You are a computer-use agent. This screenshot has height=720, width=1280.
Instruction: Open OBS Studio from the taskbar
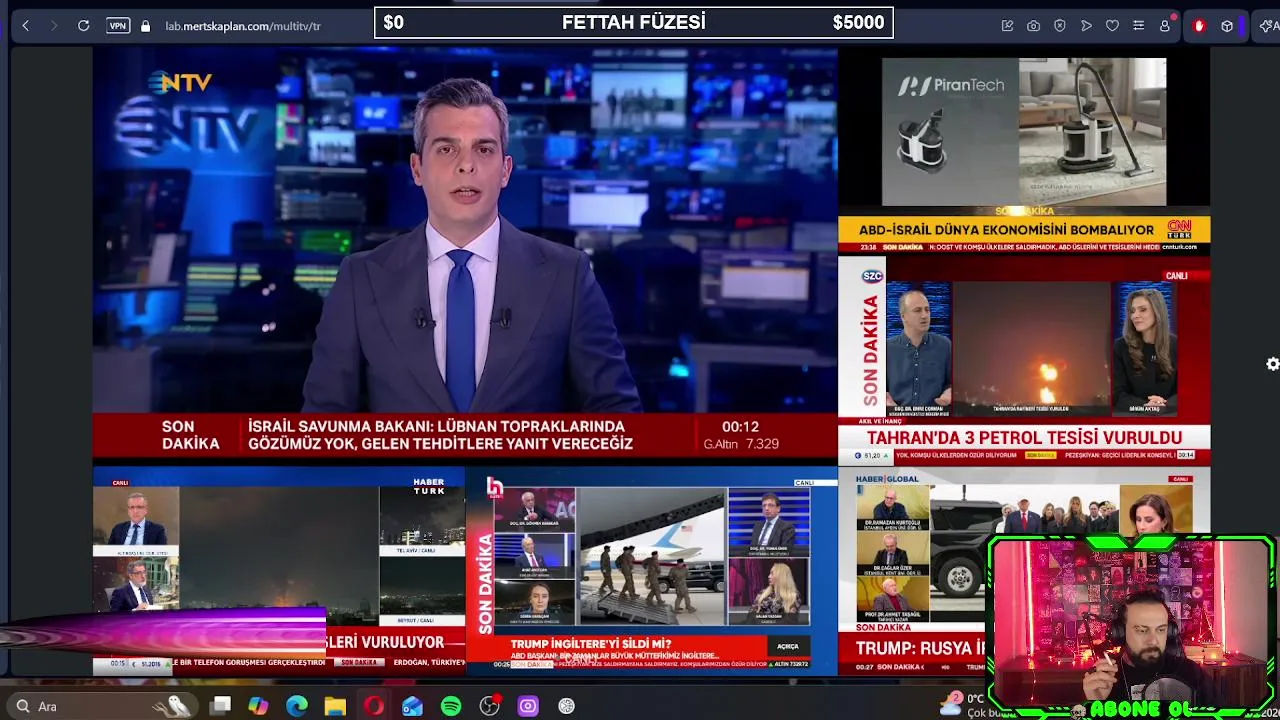tap(489, 706)
